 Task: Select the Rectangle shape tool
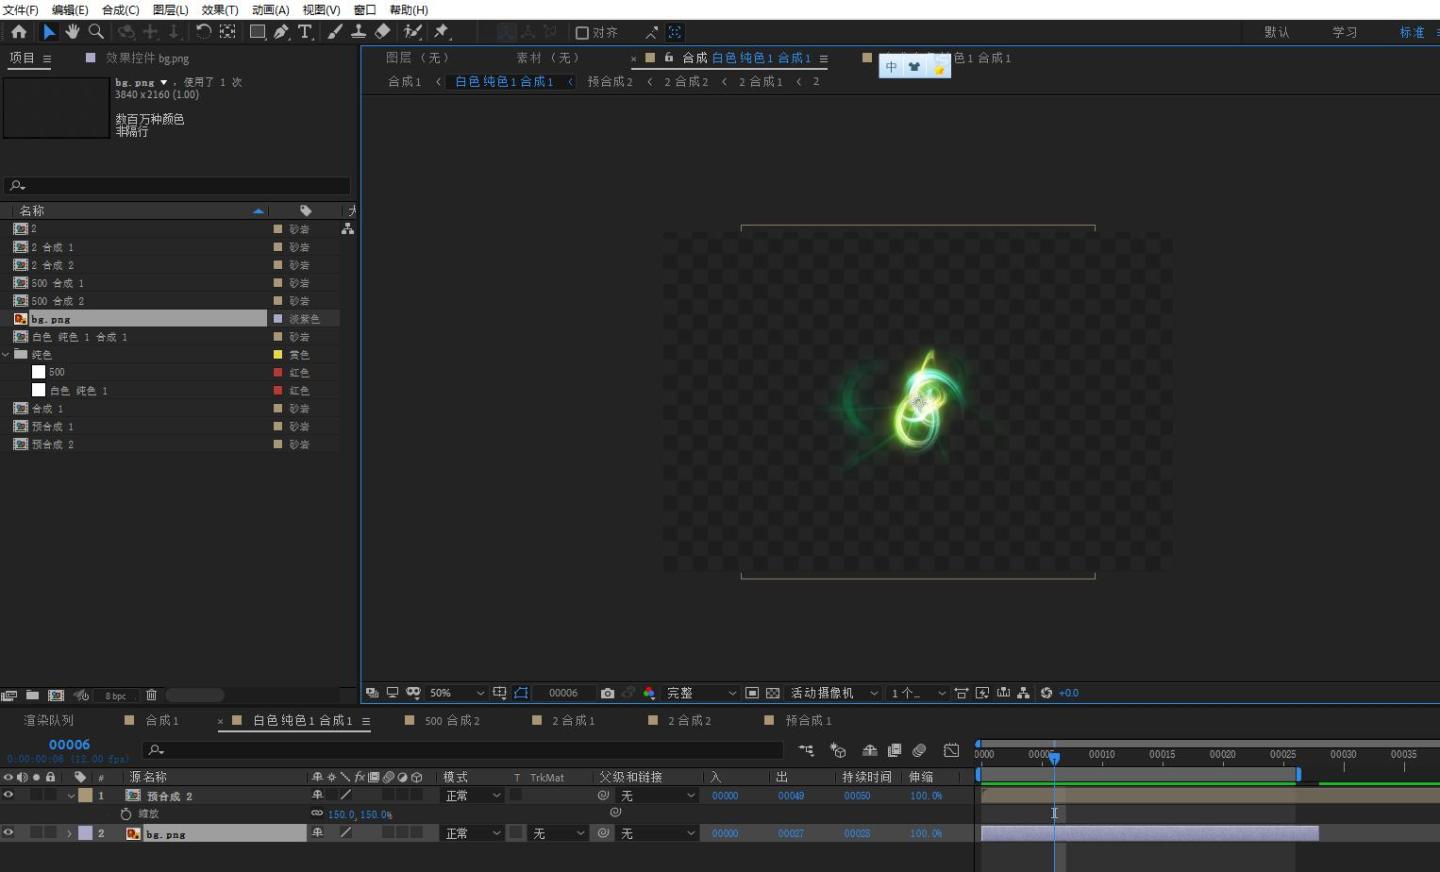[257, 32]
